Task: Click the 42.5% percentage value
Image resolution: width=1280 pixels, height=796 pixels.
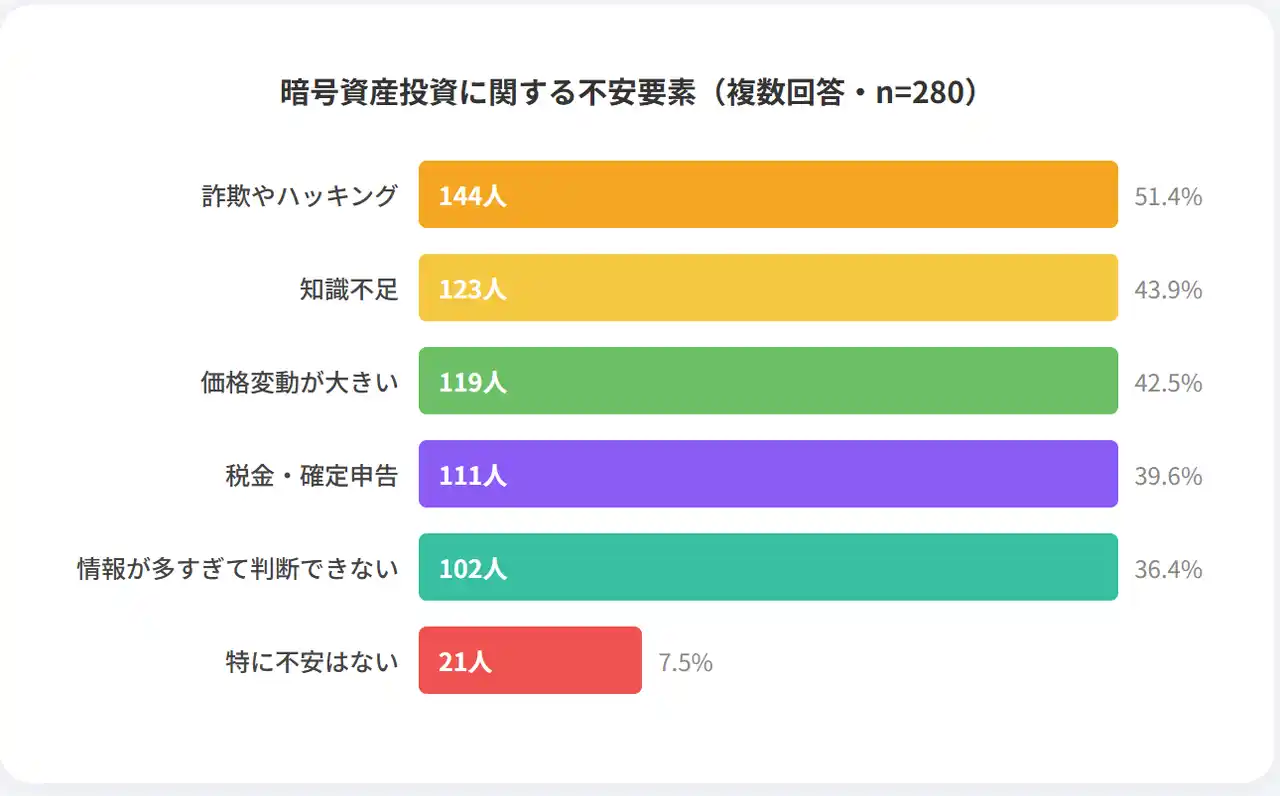Action: click(x=1168, y=383)
